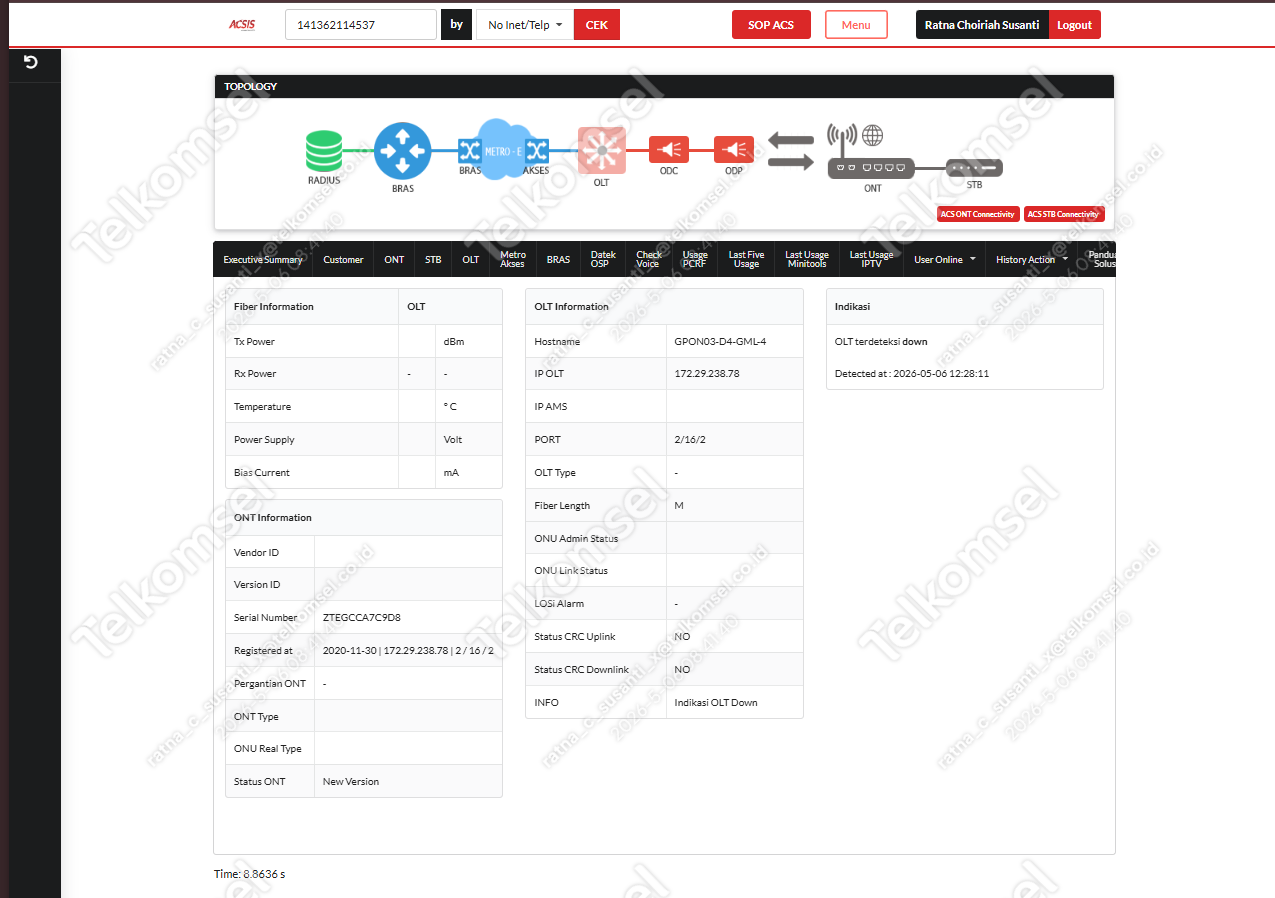Select the Last Usage IPTV tab
Image resolution: width=1275 pixels, height=898 pixels.
pos(872,260)
